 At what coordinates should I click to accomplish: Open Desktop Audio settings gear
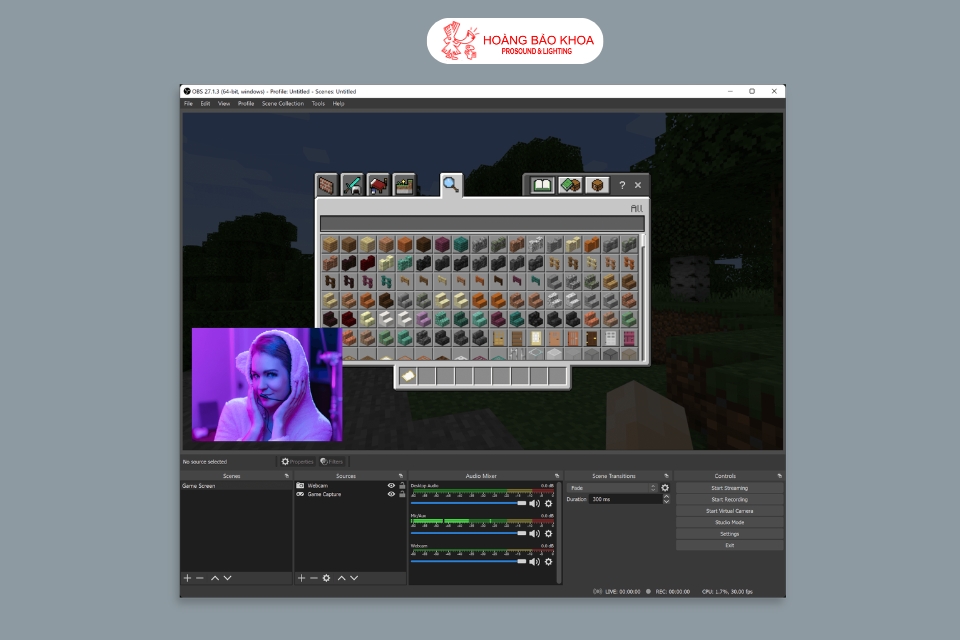[549, 503]
